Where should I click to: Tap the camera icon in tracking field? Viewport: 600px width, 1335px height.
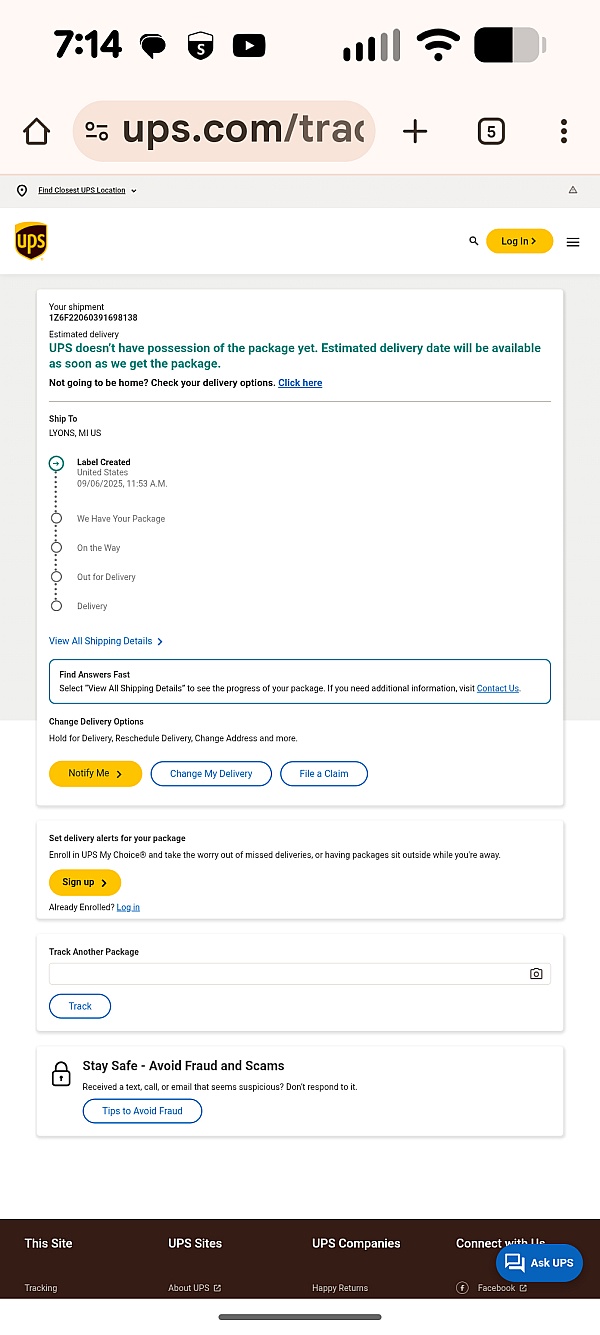(x=536, y=974)
